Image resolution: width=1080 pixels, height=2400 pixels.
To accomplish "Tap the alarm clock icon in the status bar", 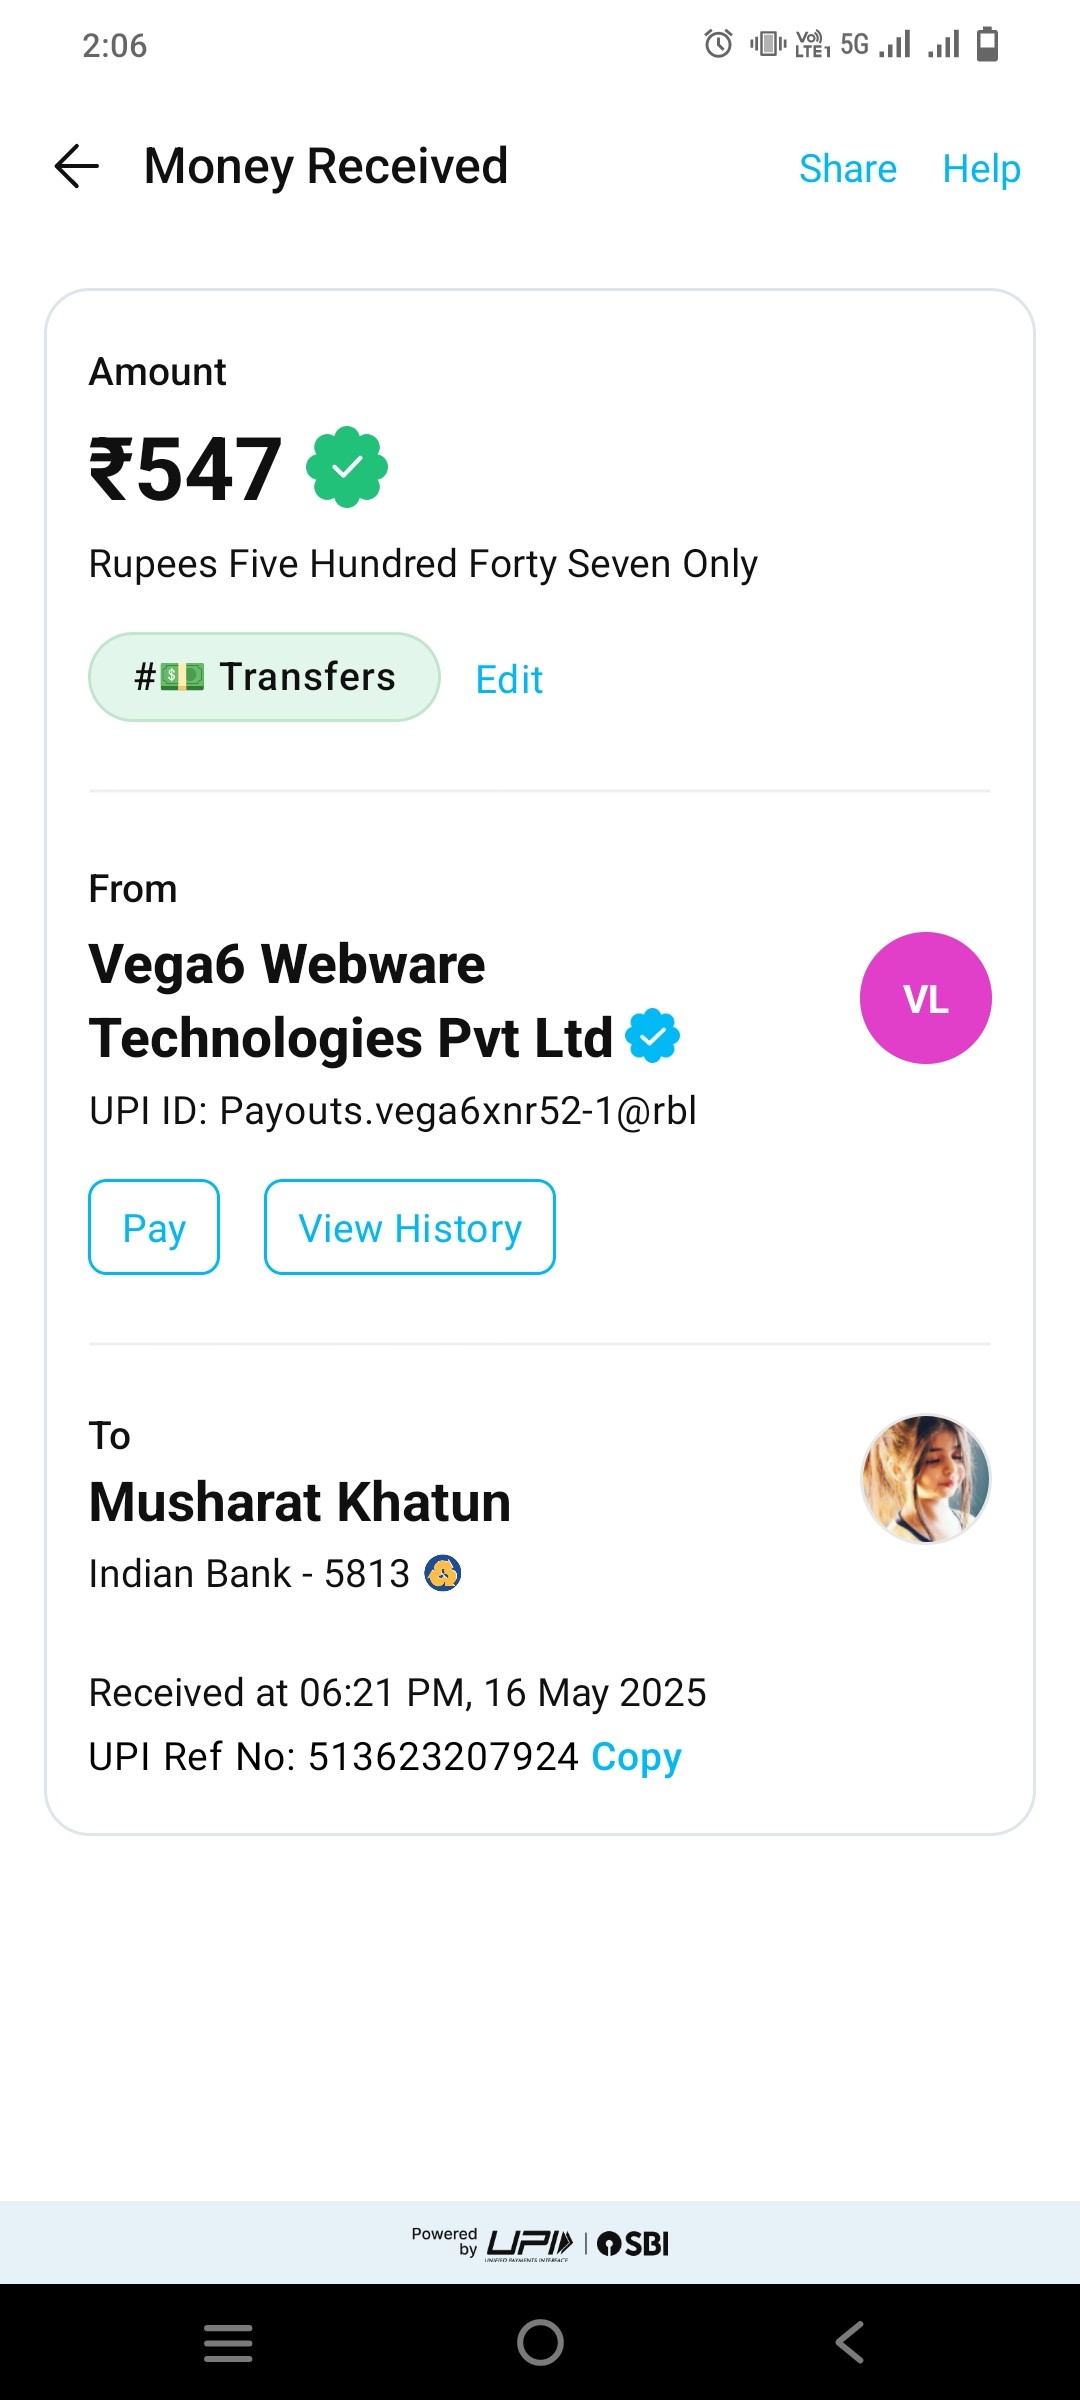I will (x=718, y=44).
